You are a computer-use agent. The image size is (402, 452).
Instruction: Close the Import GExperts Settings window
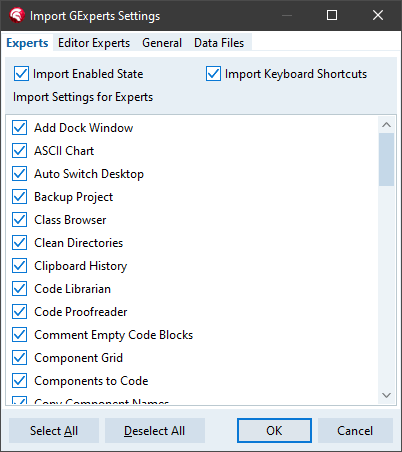point(378,15)
